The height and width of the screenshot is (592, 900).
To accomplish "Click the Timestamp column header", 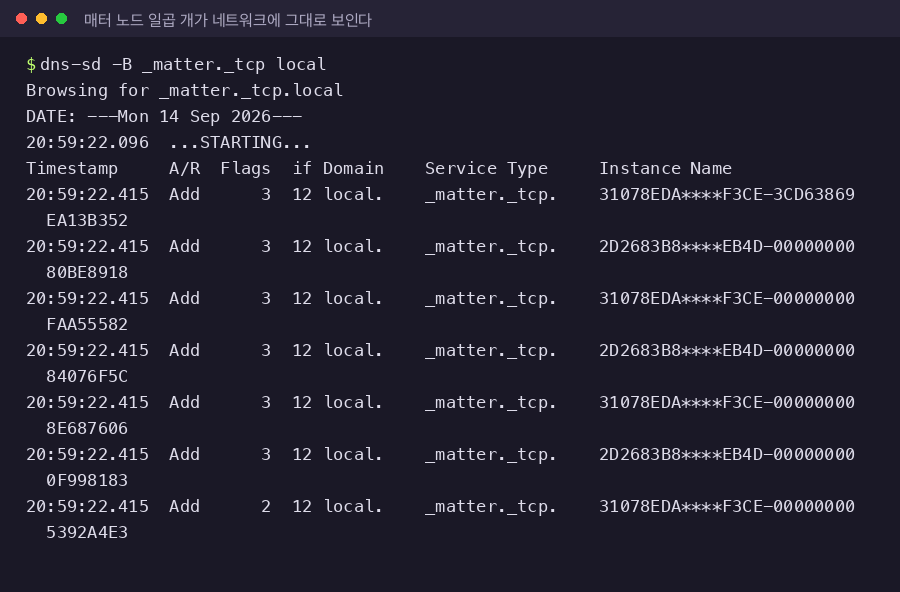I will 72,168.
